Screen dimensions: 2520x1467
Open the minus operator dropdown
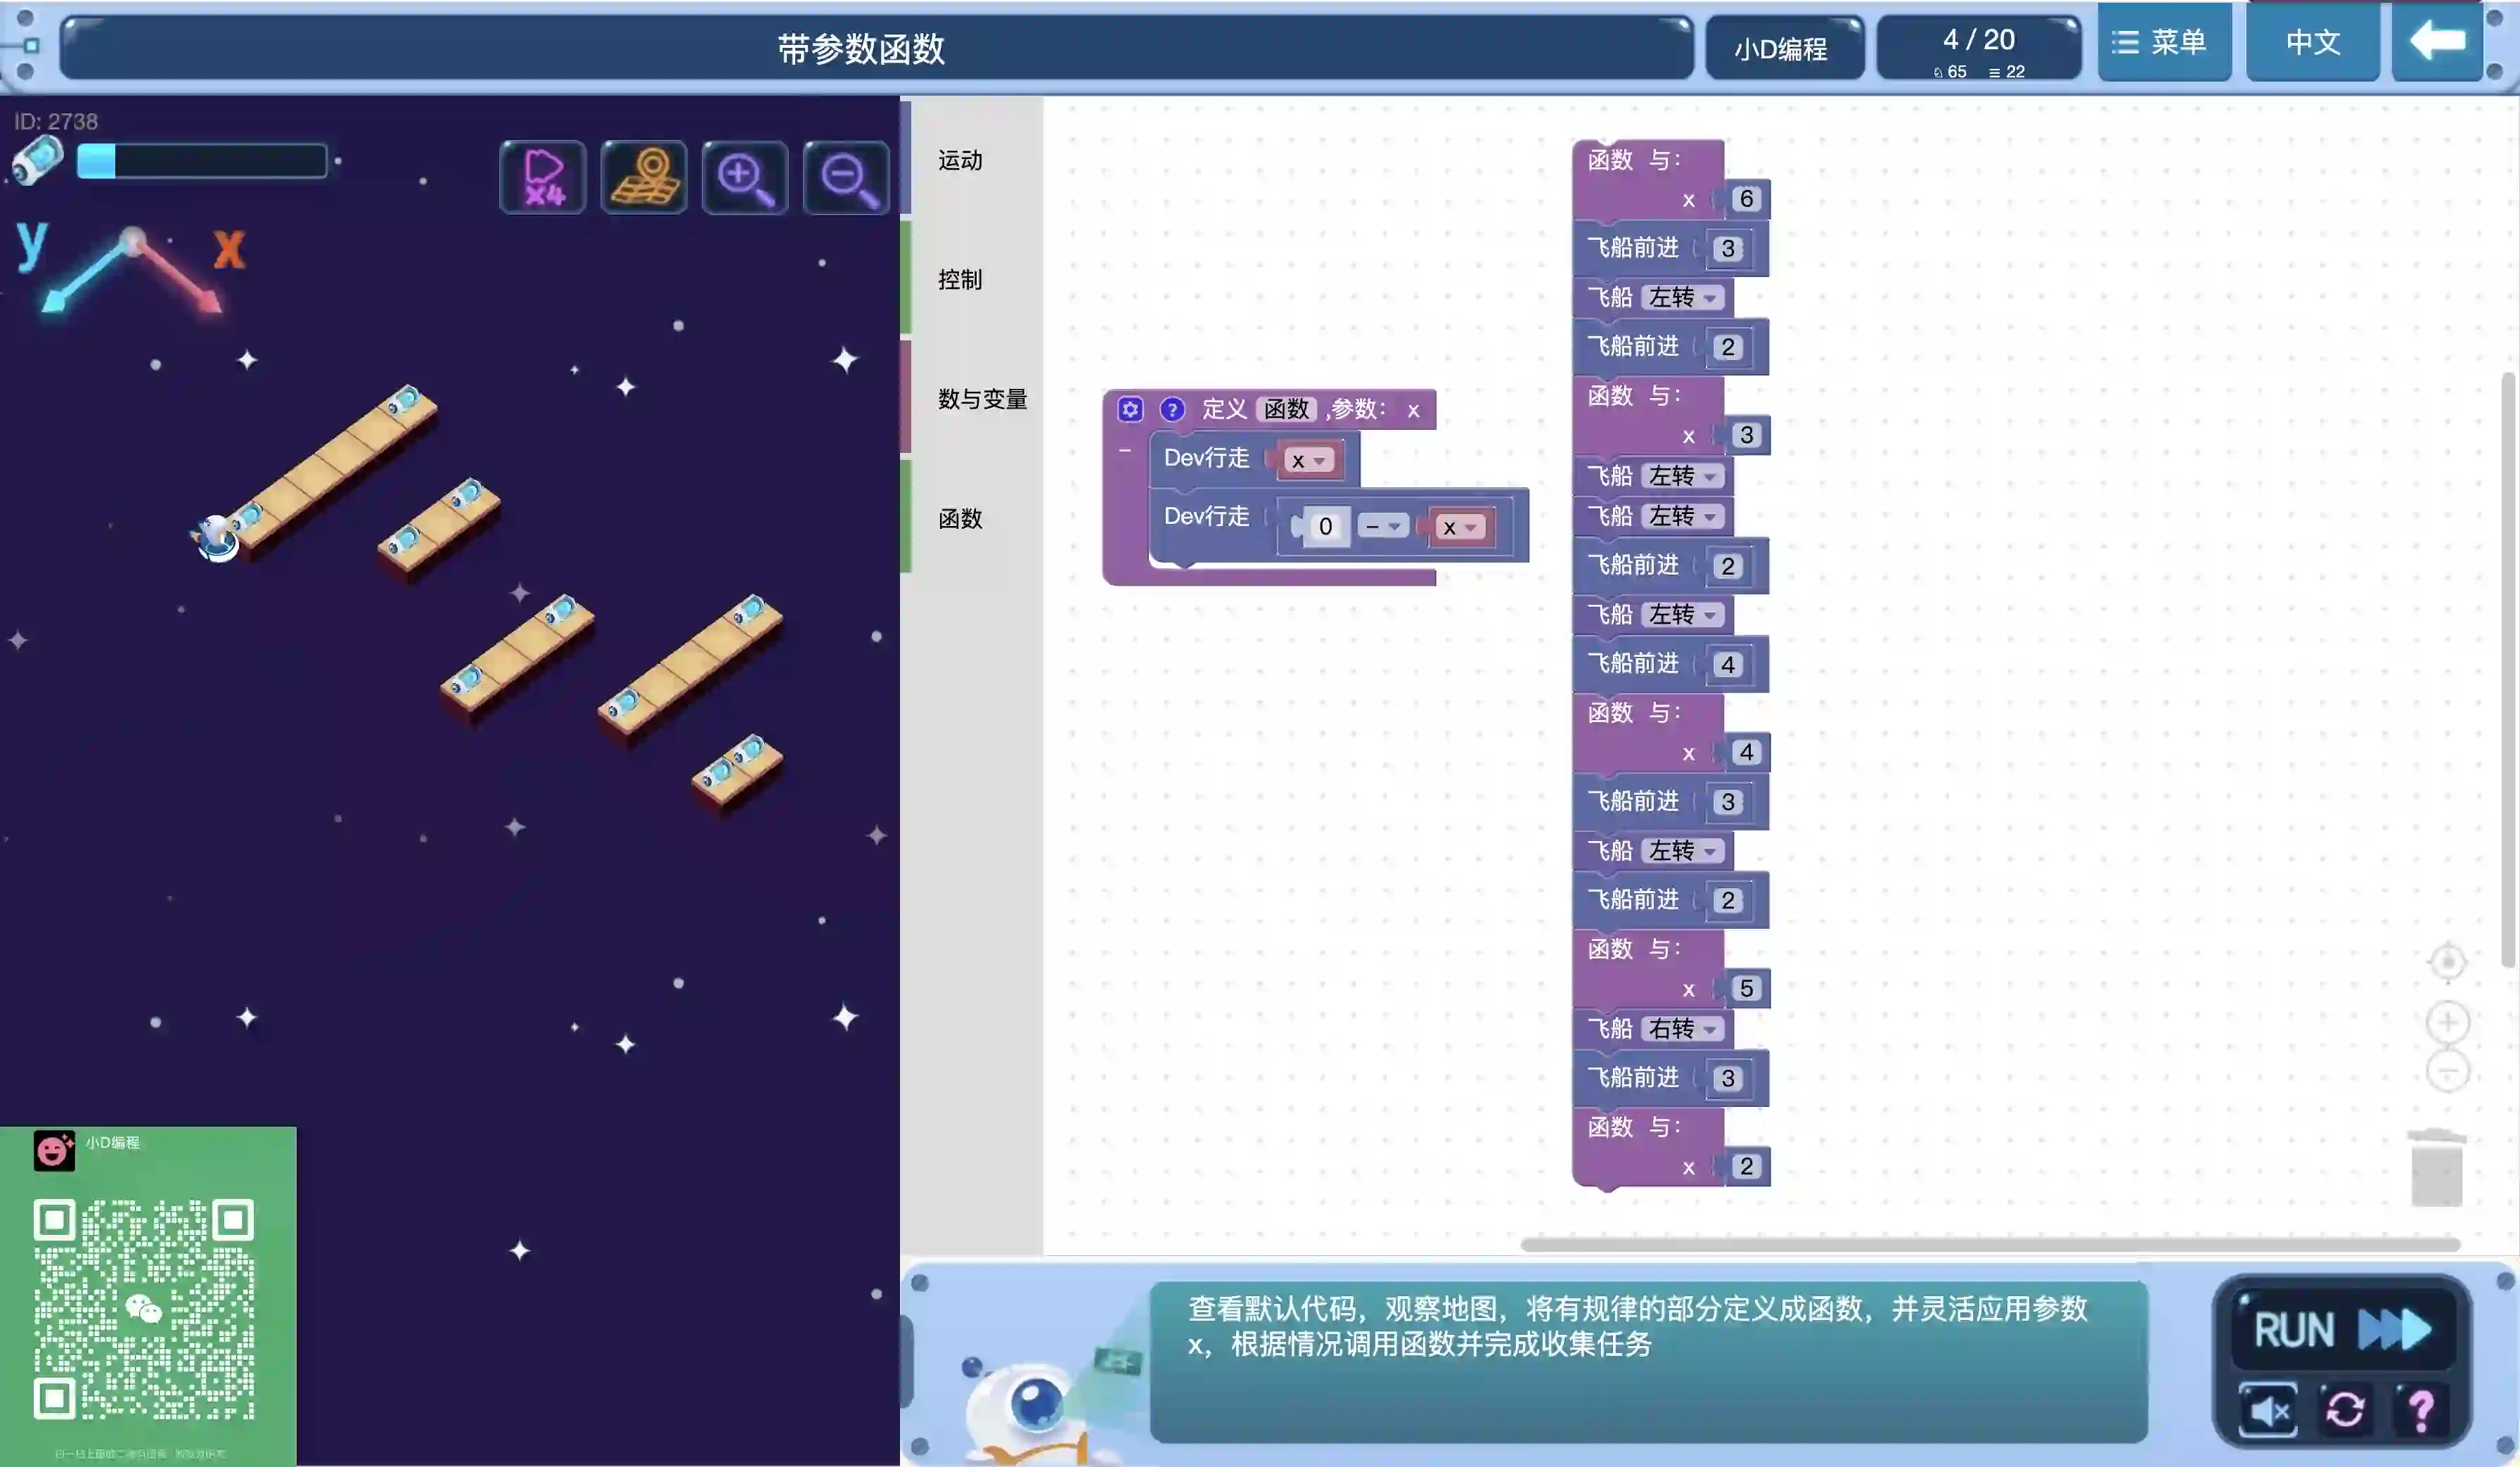(1384, 526)
